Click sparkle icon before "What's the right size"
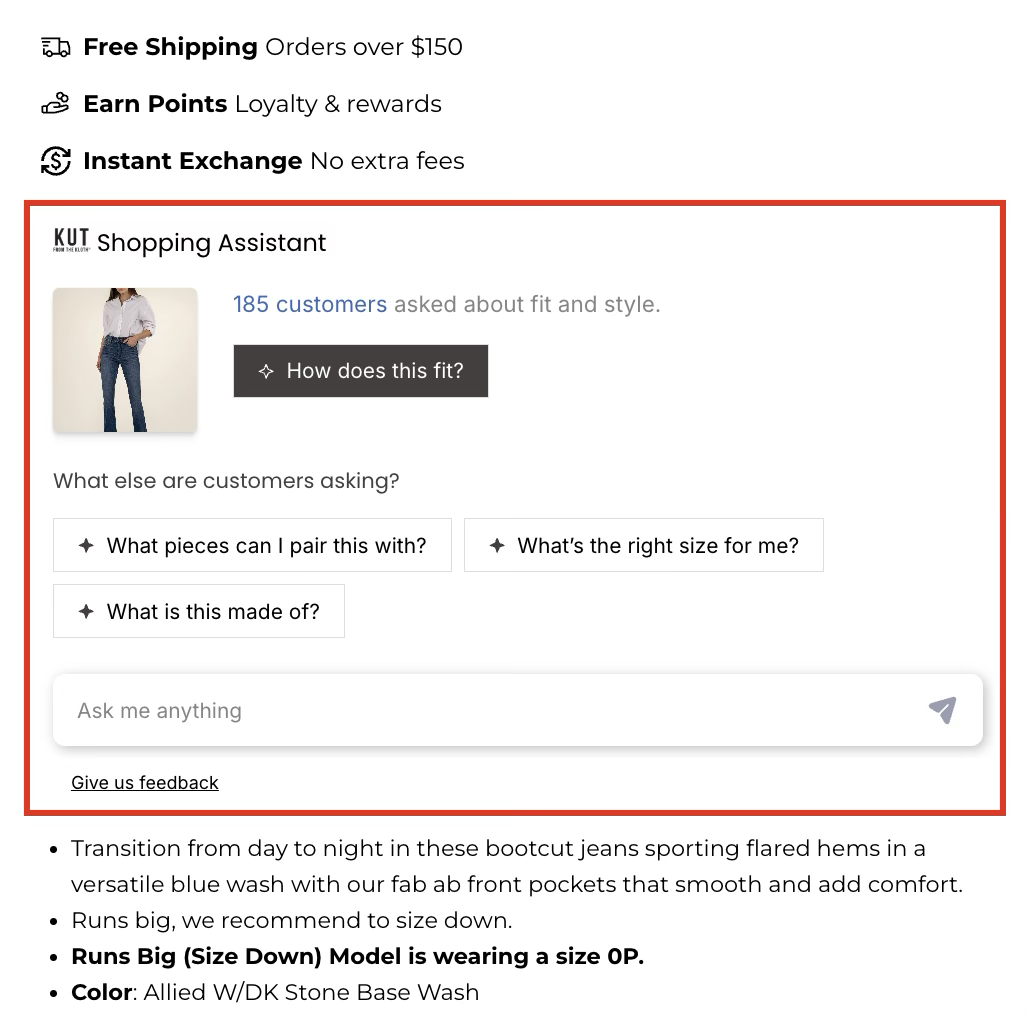The width and height of the screenshot is (1030, 1016). 497,545
